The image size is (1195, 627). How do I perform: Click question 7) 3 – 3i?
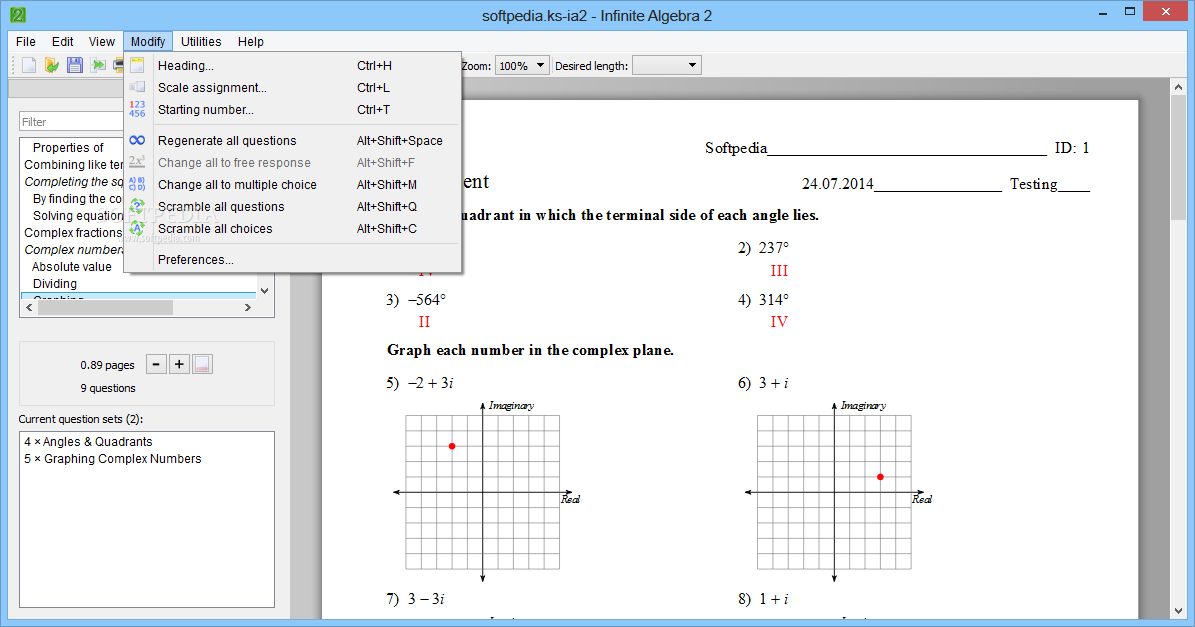[415, 599]
